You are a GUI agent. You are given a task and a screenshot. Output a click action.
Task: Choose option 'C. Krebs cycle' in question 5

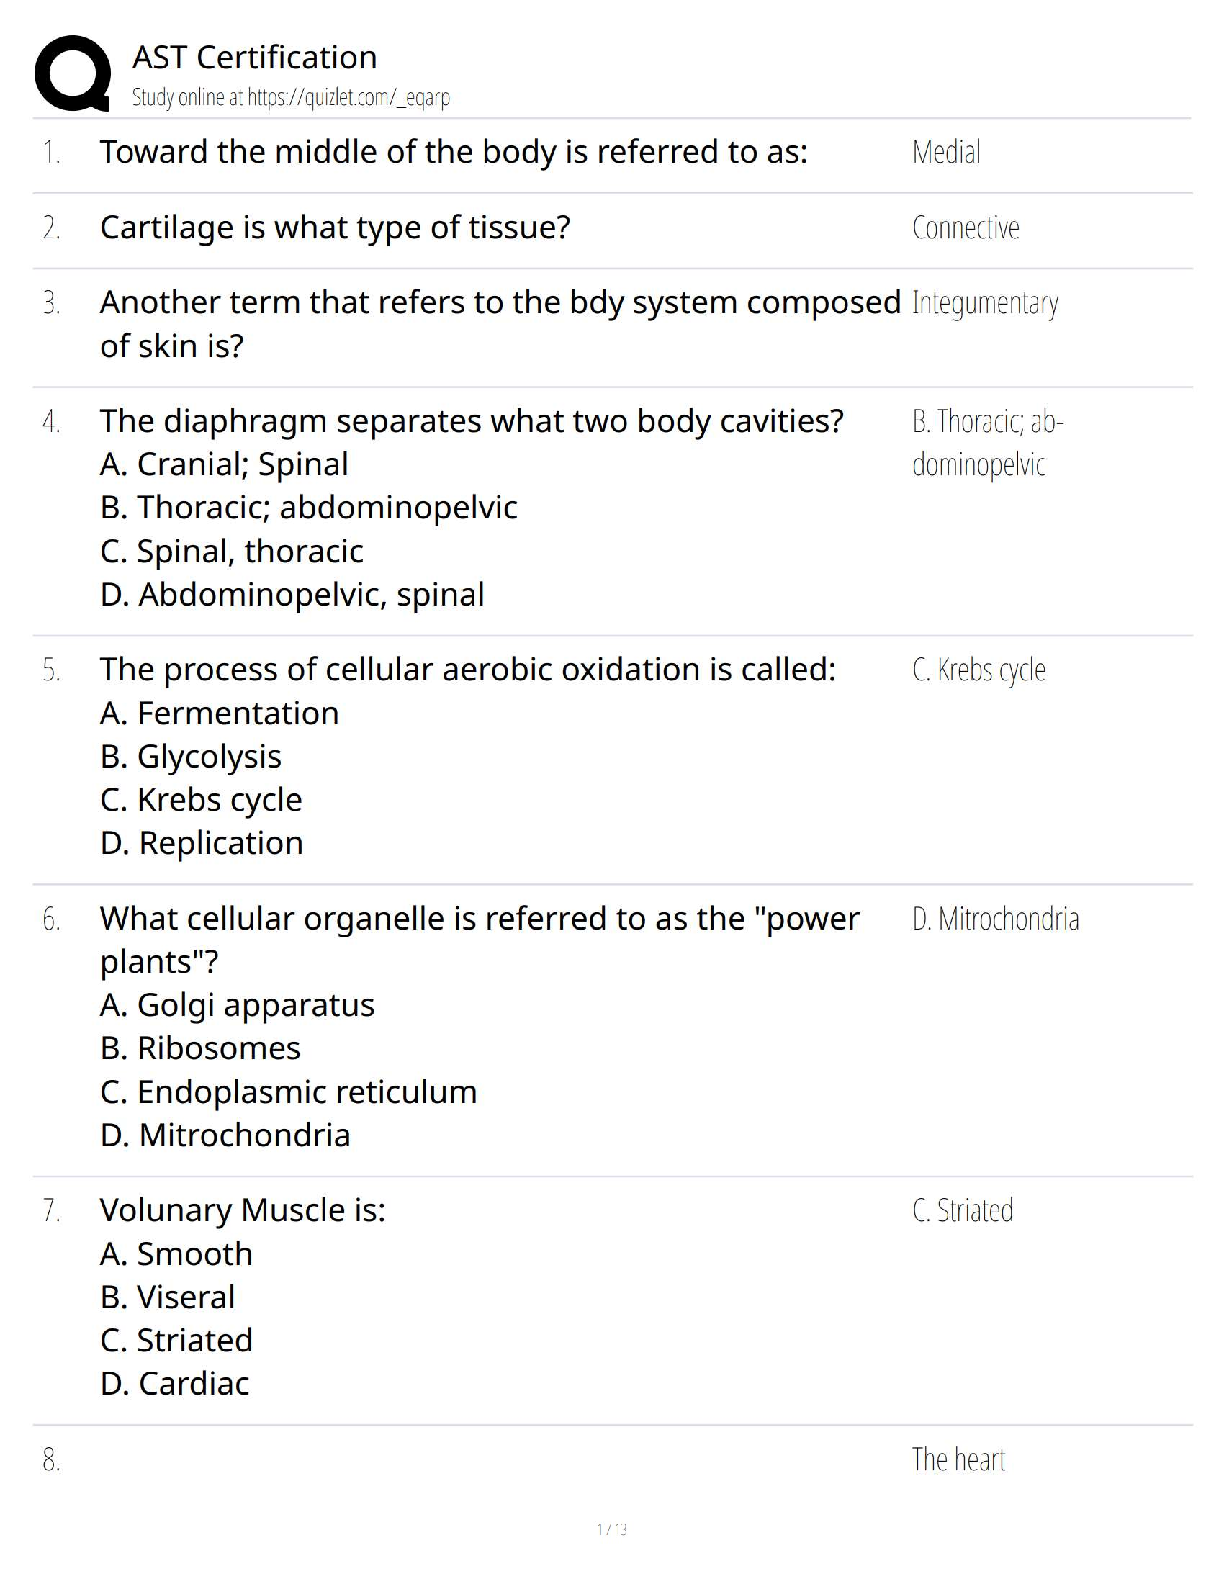[x=201, y=800]
